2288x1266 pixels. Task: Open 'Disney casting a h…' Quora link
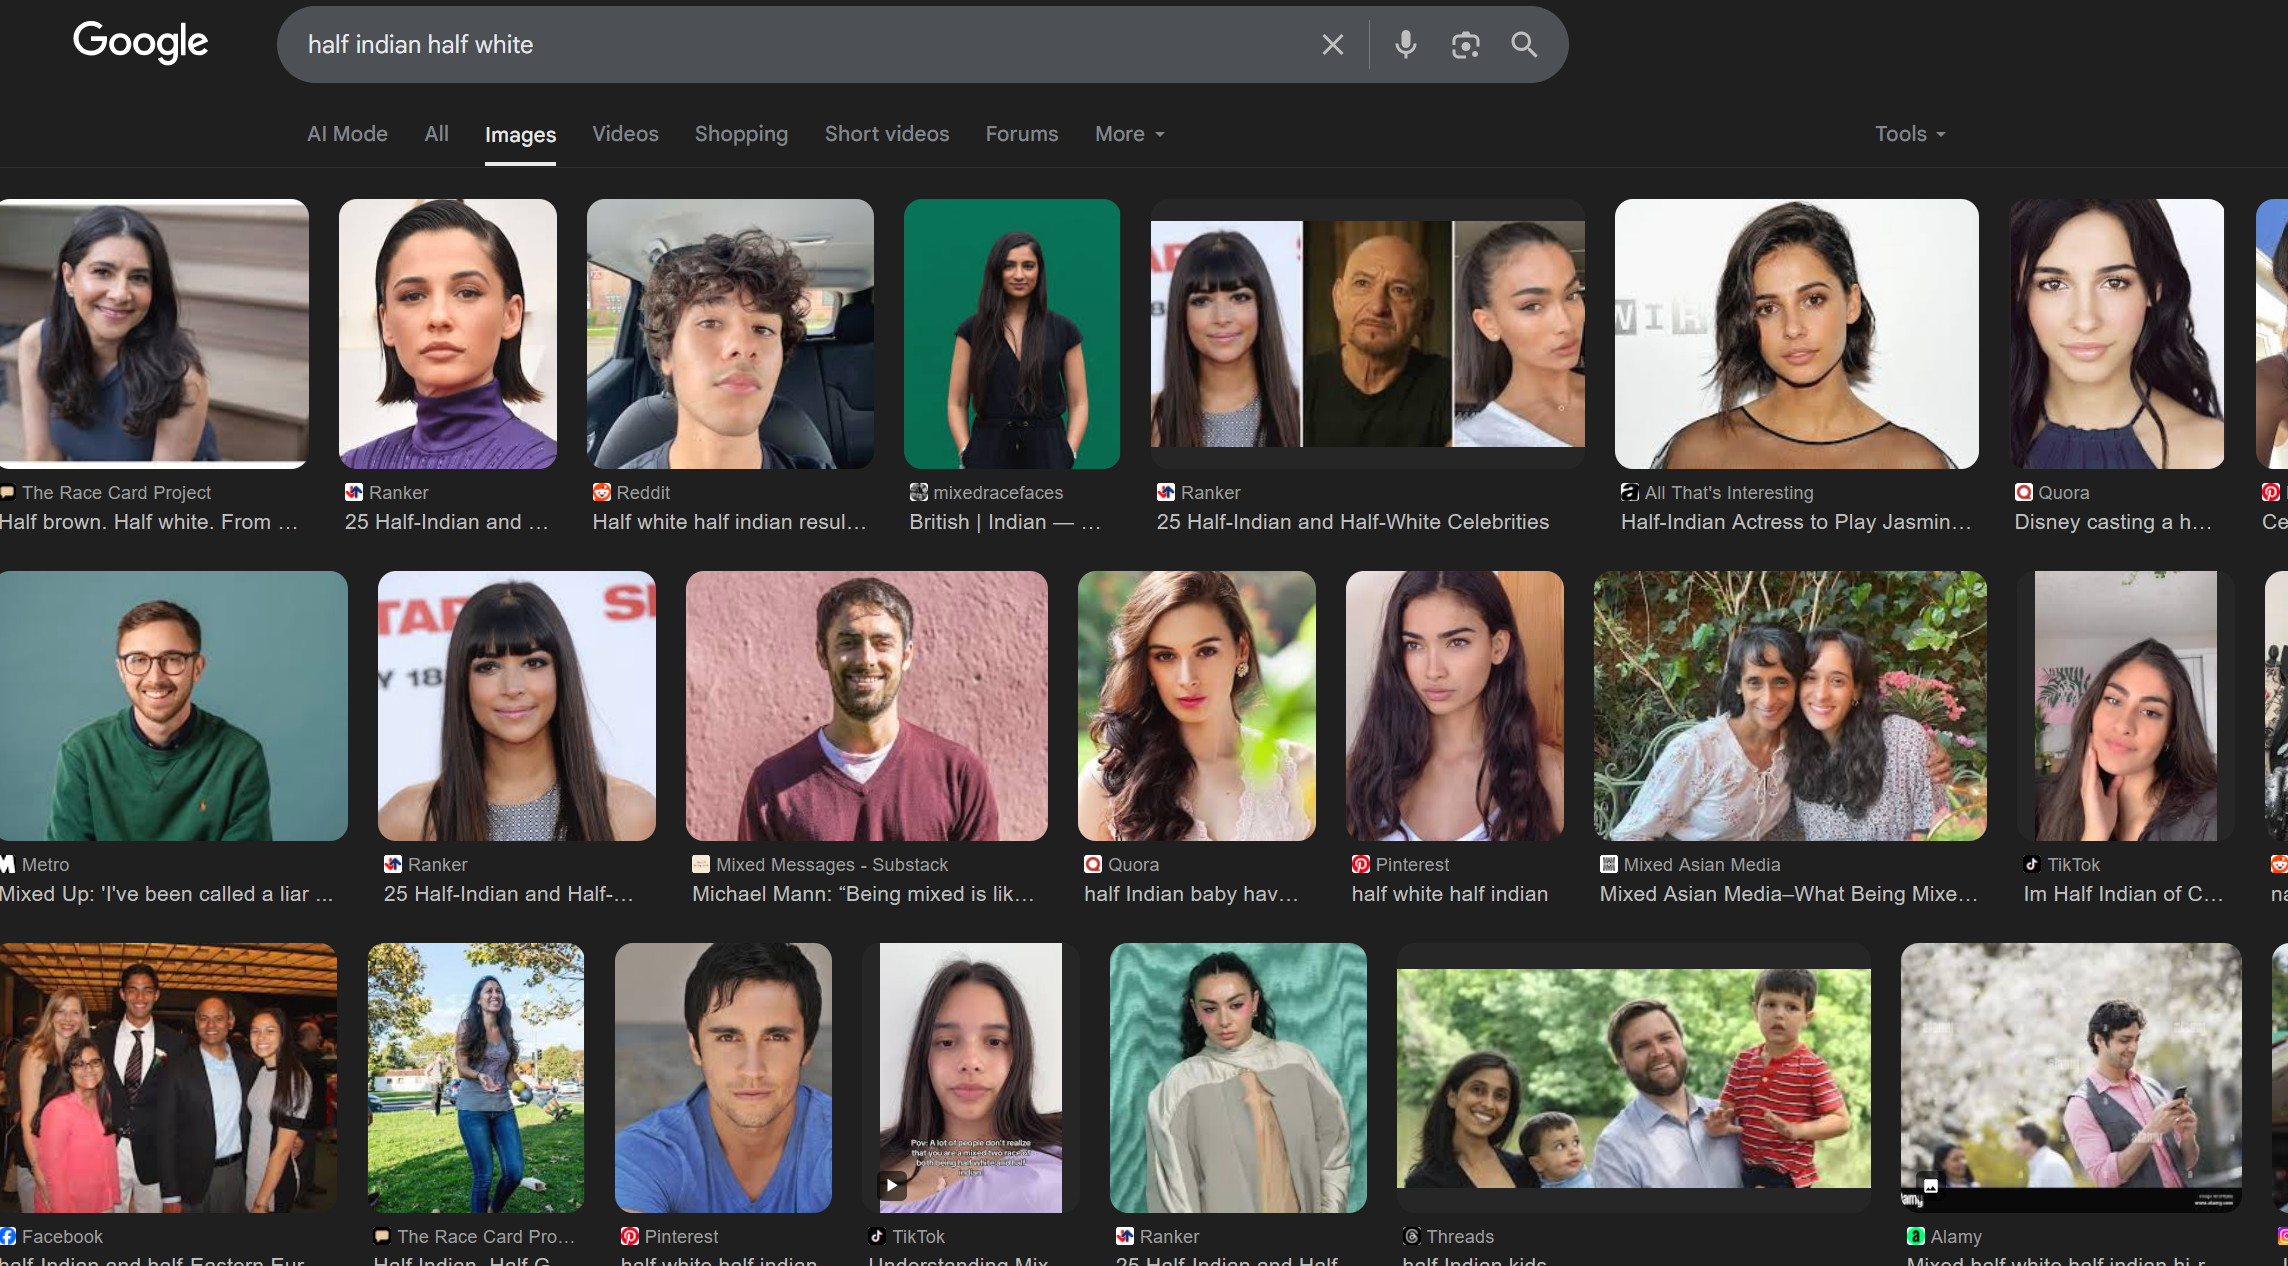[x=2113, y=522]
